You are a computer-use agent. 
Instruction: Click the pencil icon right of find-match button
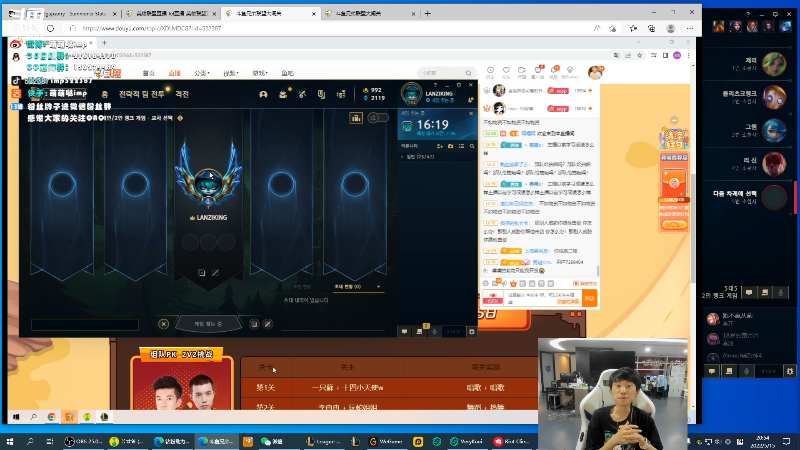[267, 324]
